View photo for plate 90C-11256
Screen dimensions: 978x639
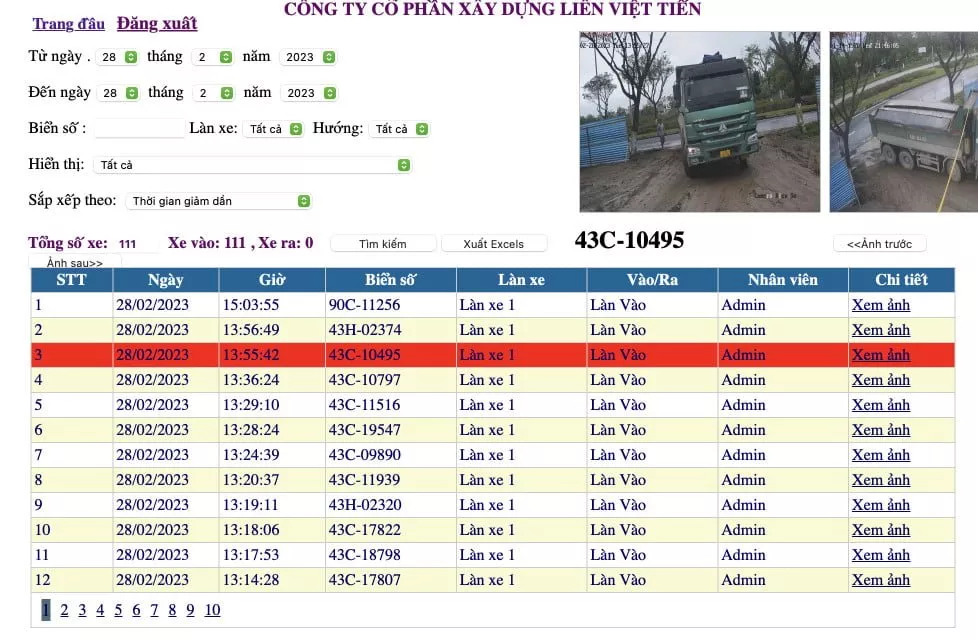point(881,305)
